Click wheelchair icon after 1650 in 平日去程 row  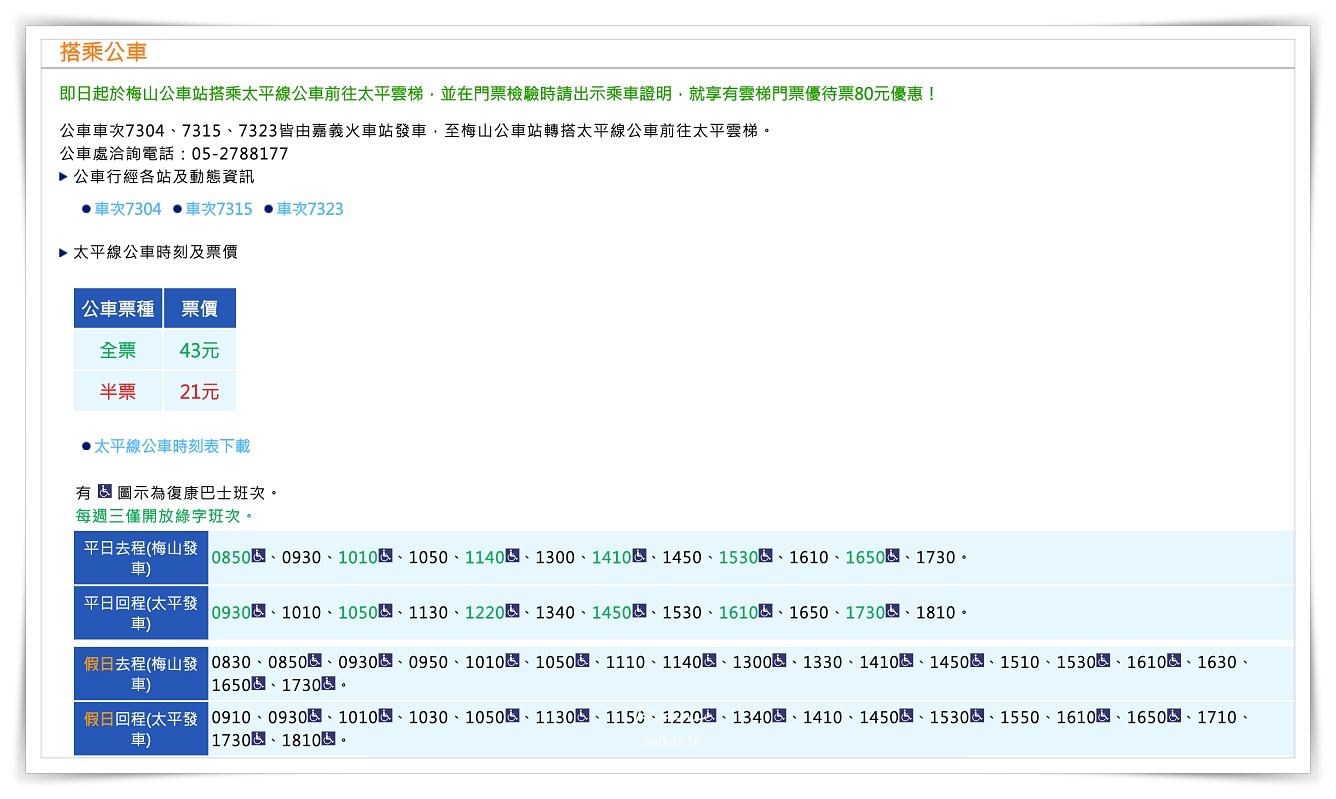893,556
